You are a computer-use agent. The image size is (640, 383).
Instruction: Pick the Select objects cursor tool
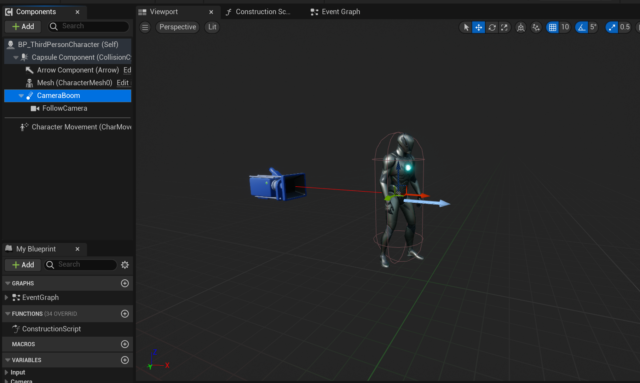tap(465, 27)
